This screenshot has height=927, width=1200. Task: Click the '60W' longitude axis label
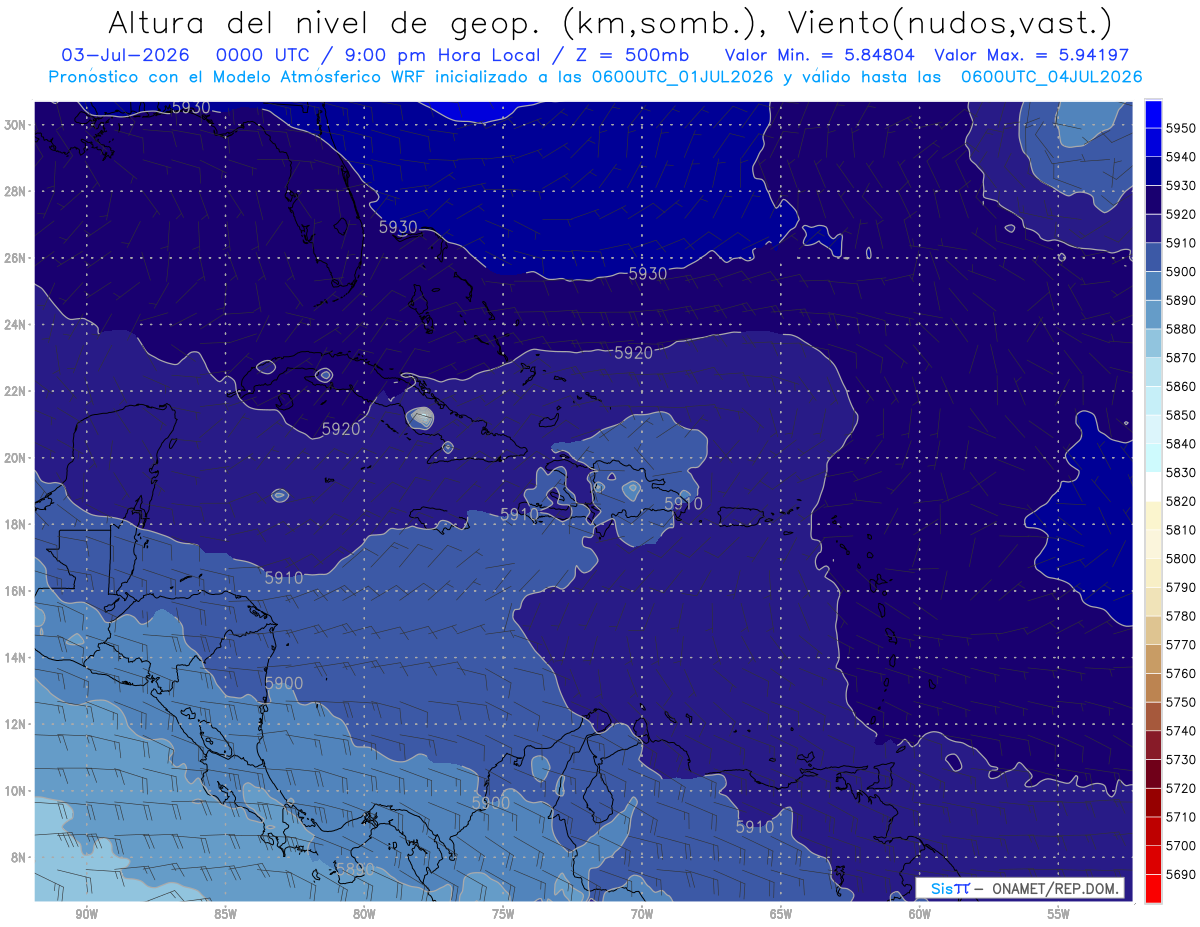(920, 914)
